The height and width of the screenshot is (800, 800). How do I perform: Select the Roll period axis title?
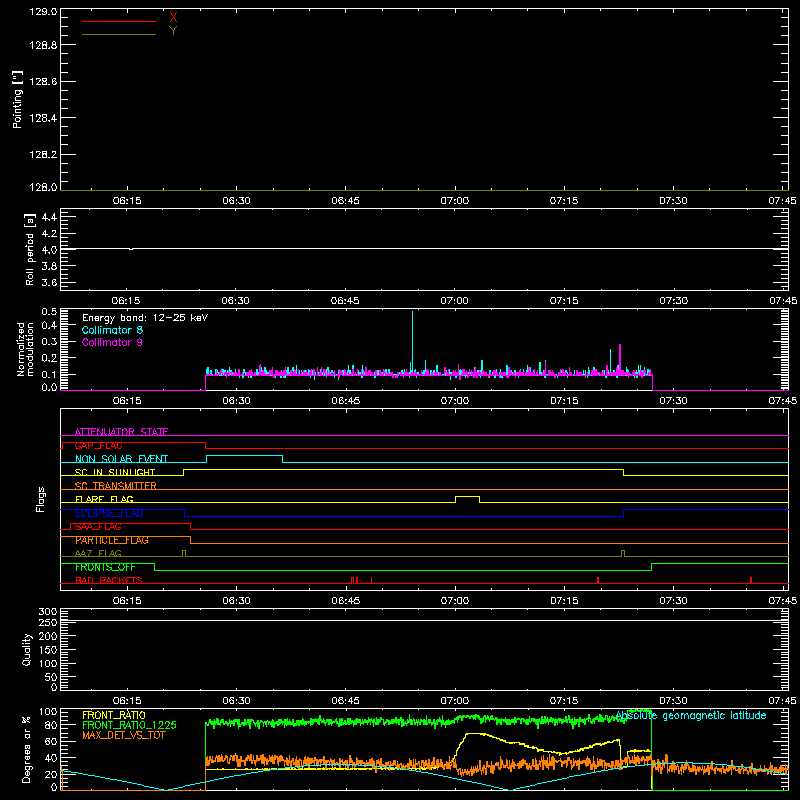point(29,249)
